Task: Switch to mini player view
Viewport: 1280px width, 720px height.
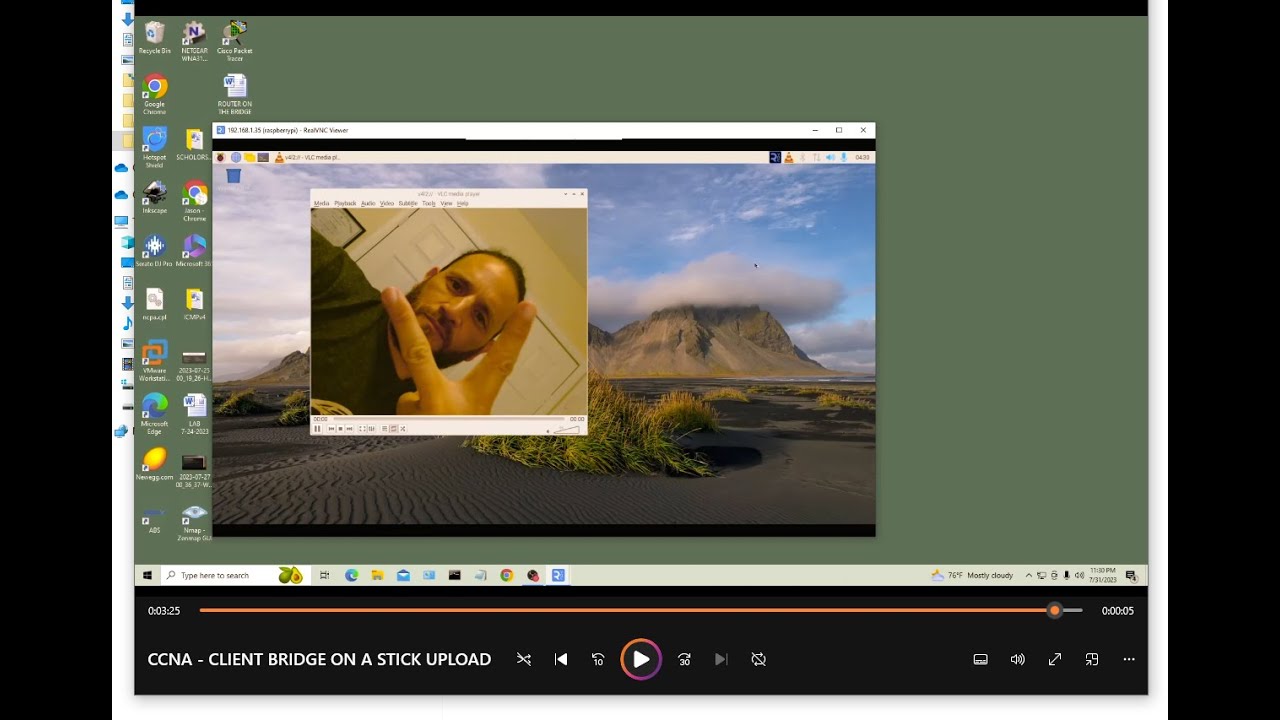Action: point(1092,659)
